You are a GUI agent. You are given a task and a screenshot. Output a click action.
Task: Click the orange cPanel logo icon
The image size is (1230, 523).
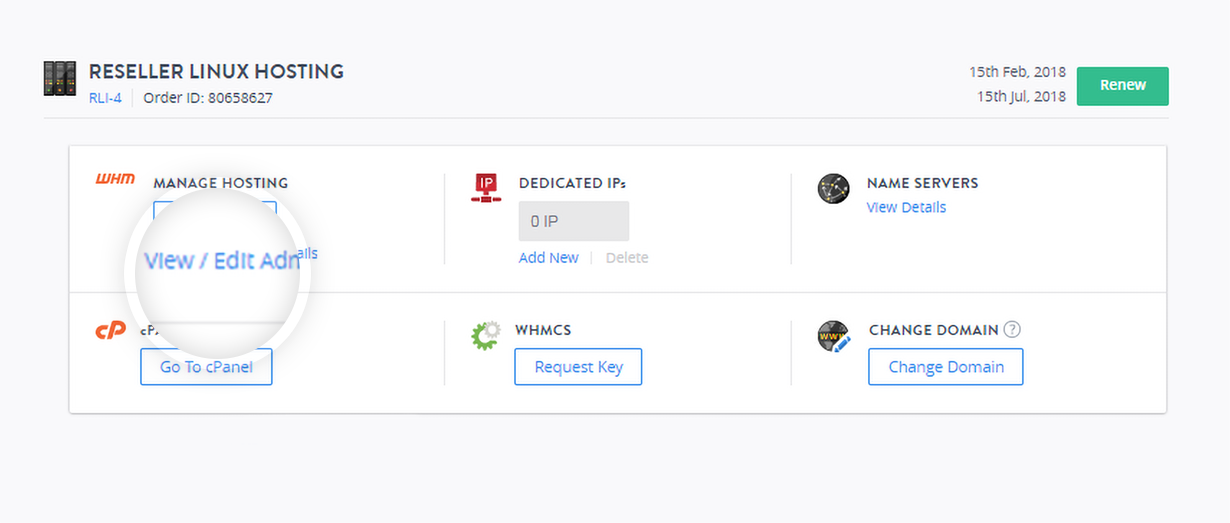(110, 330)
